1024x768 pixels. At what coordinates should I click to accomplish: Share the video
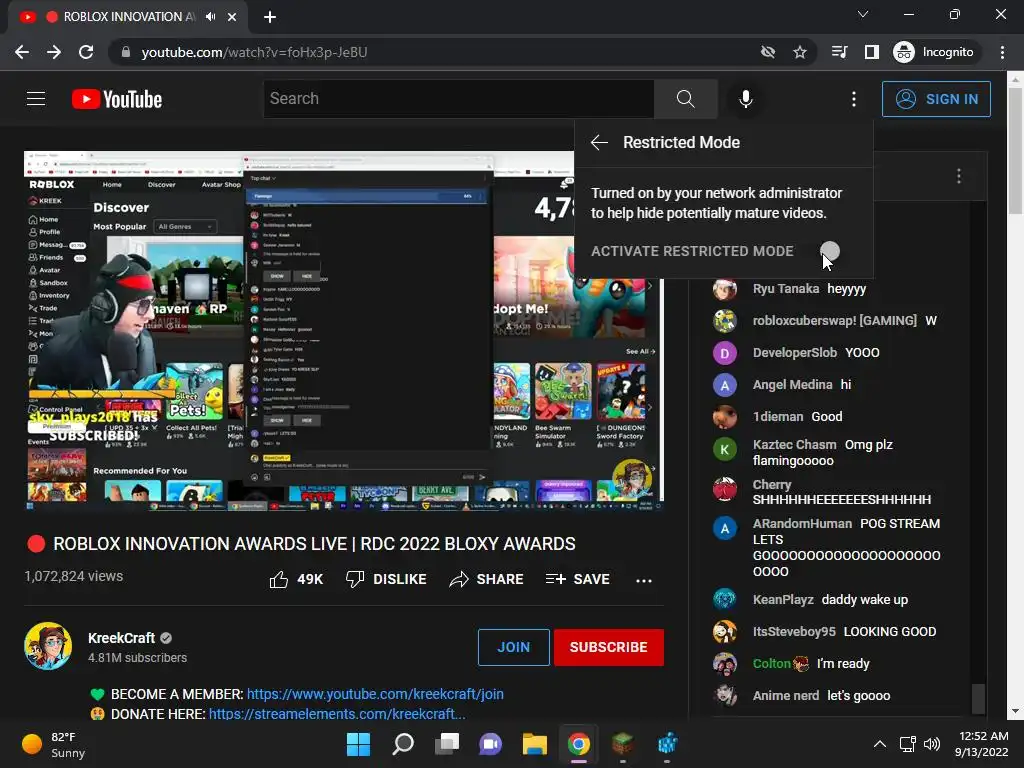[486, 579]
